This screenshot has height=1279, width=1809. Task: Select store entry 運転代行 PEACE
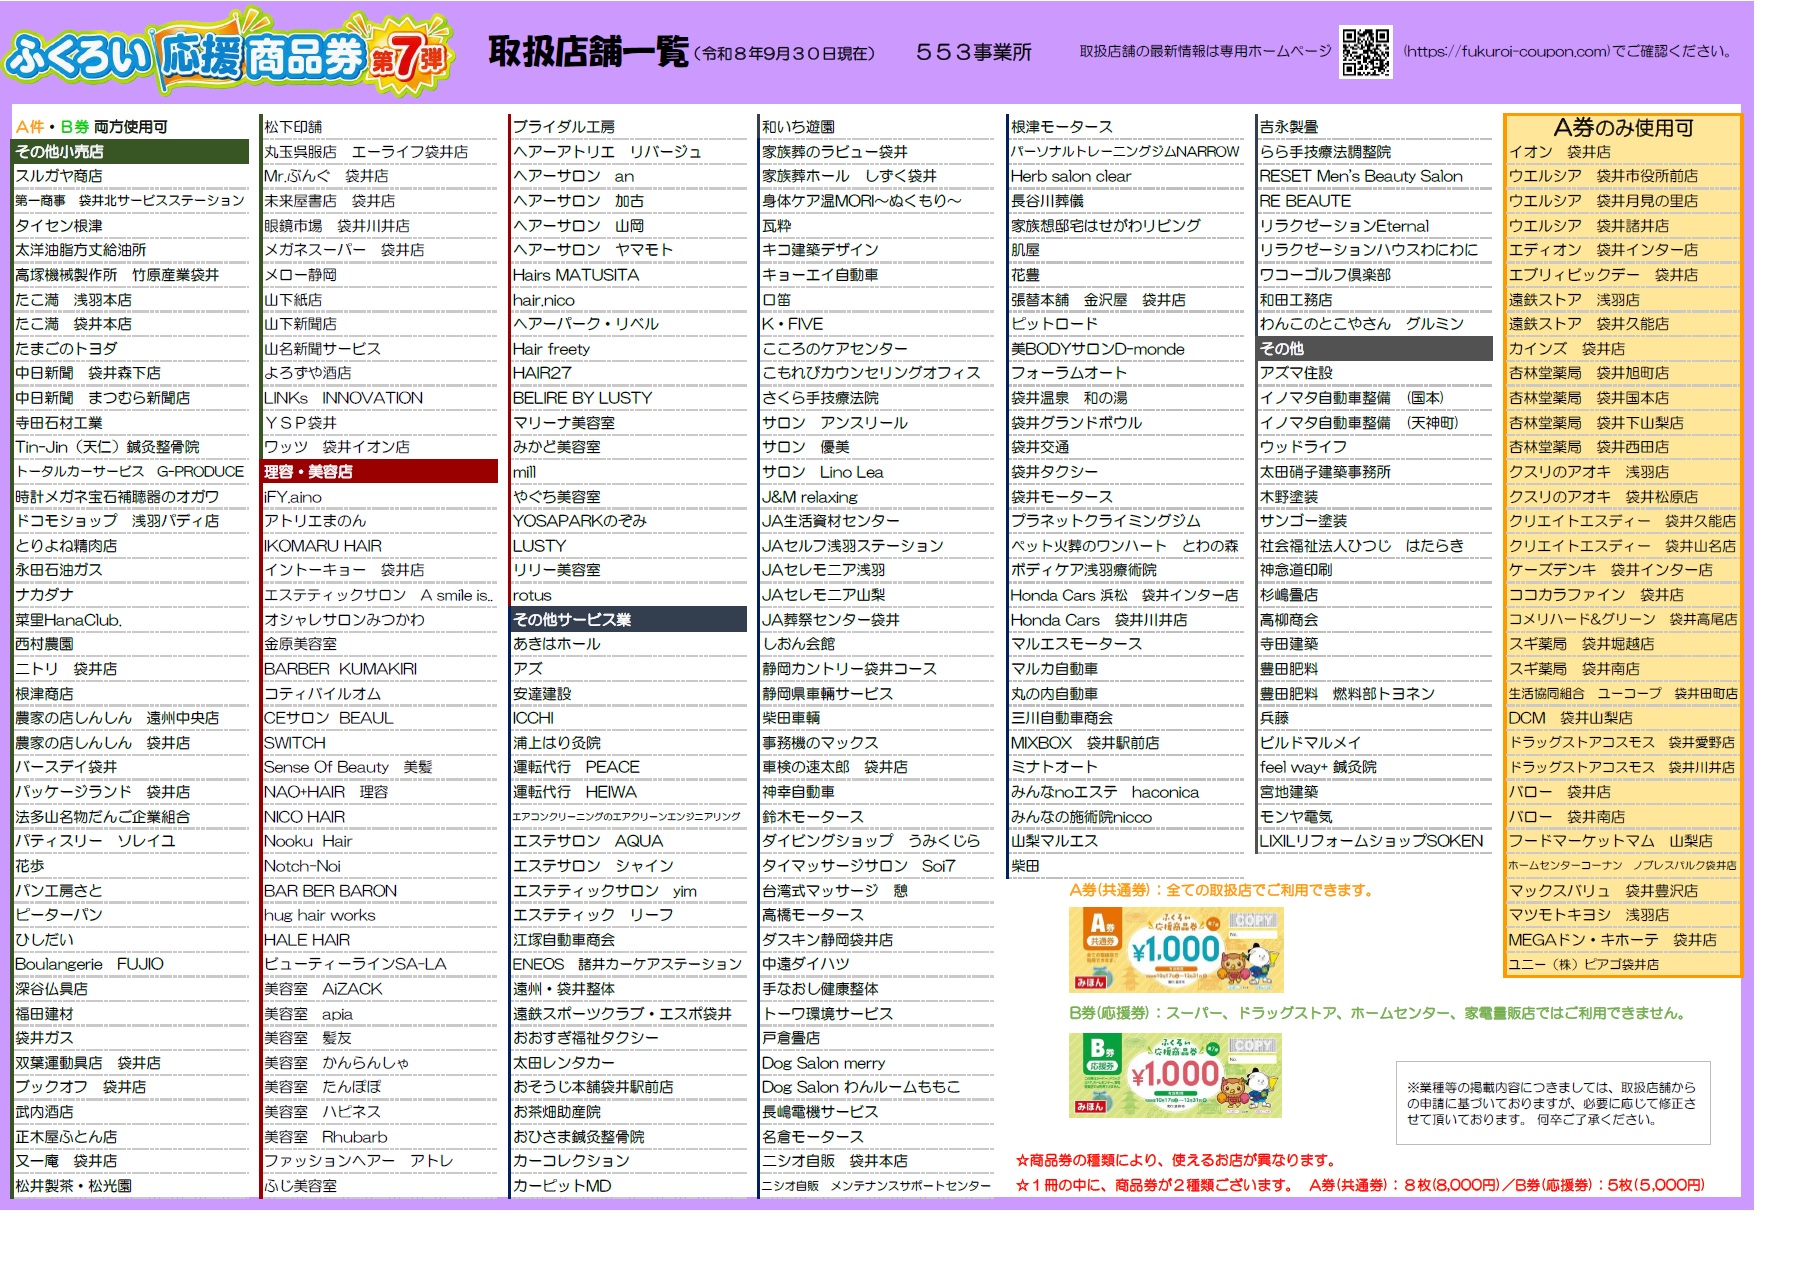point(576,768)
